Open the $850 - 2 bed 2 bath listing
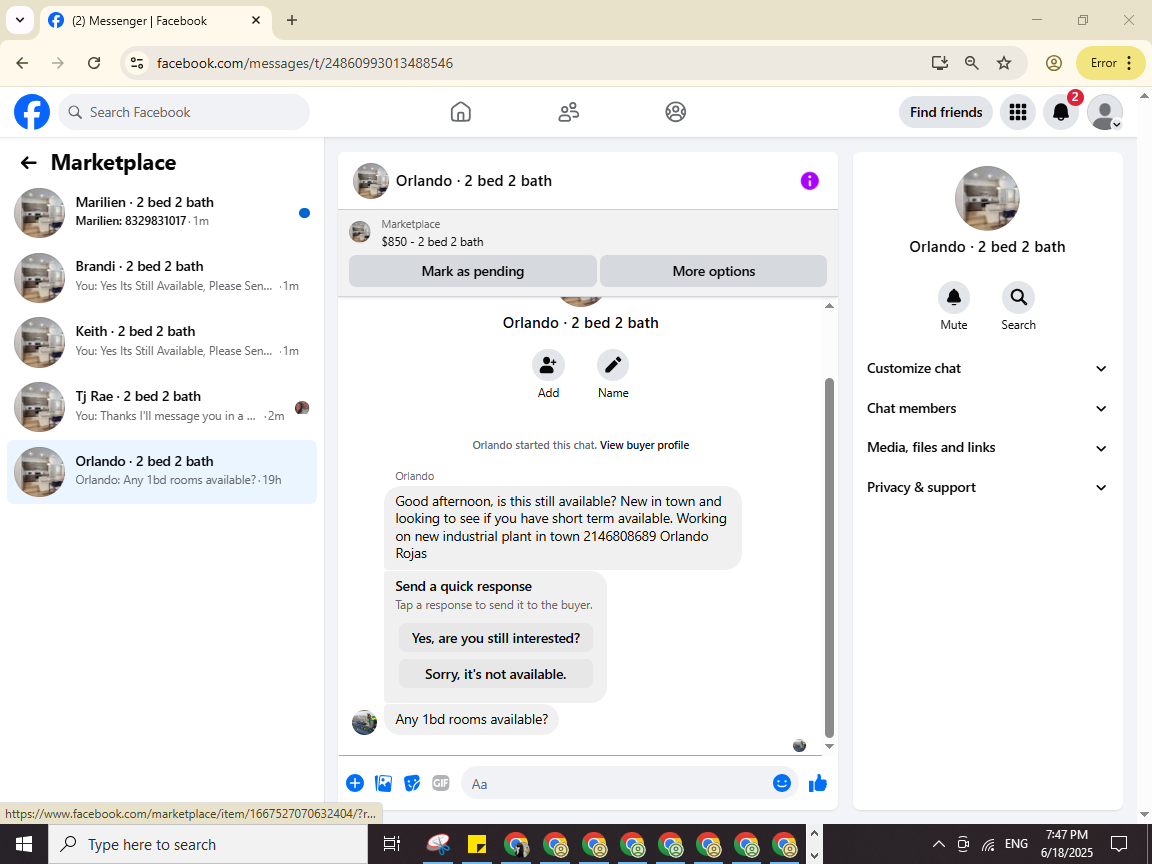This screenshot has width=1152, height=864. coord(432,242)
